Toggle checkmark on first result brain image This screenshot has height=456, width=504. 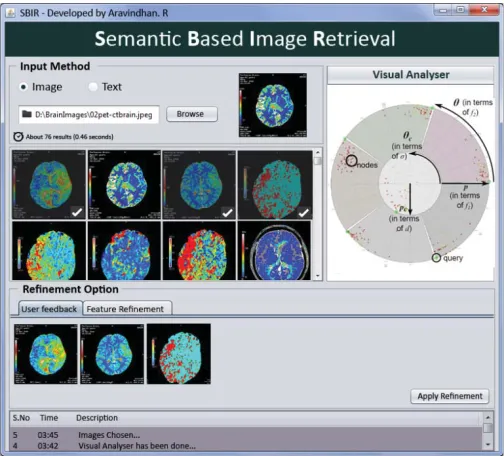pos(77,212)
